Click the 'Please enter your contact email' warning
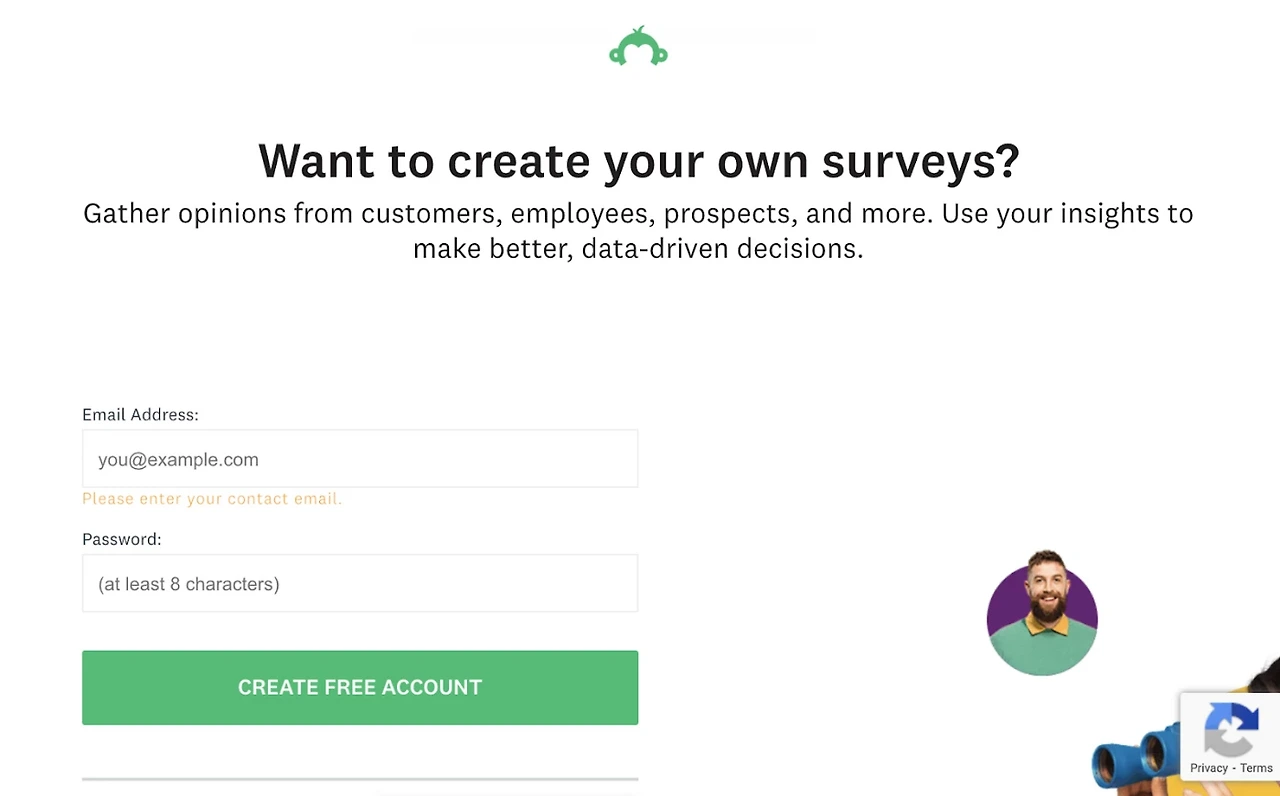The image size is (1280, 796). 212,498
